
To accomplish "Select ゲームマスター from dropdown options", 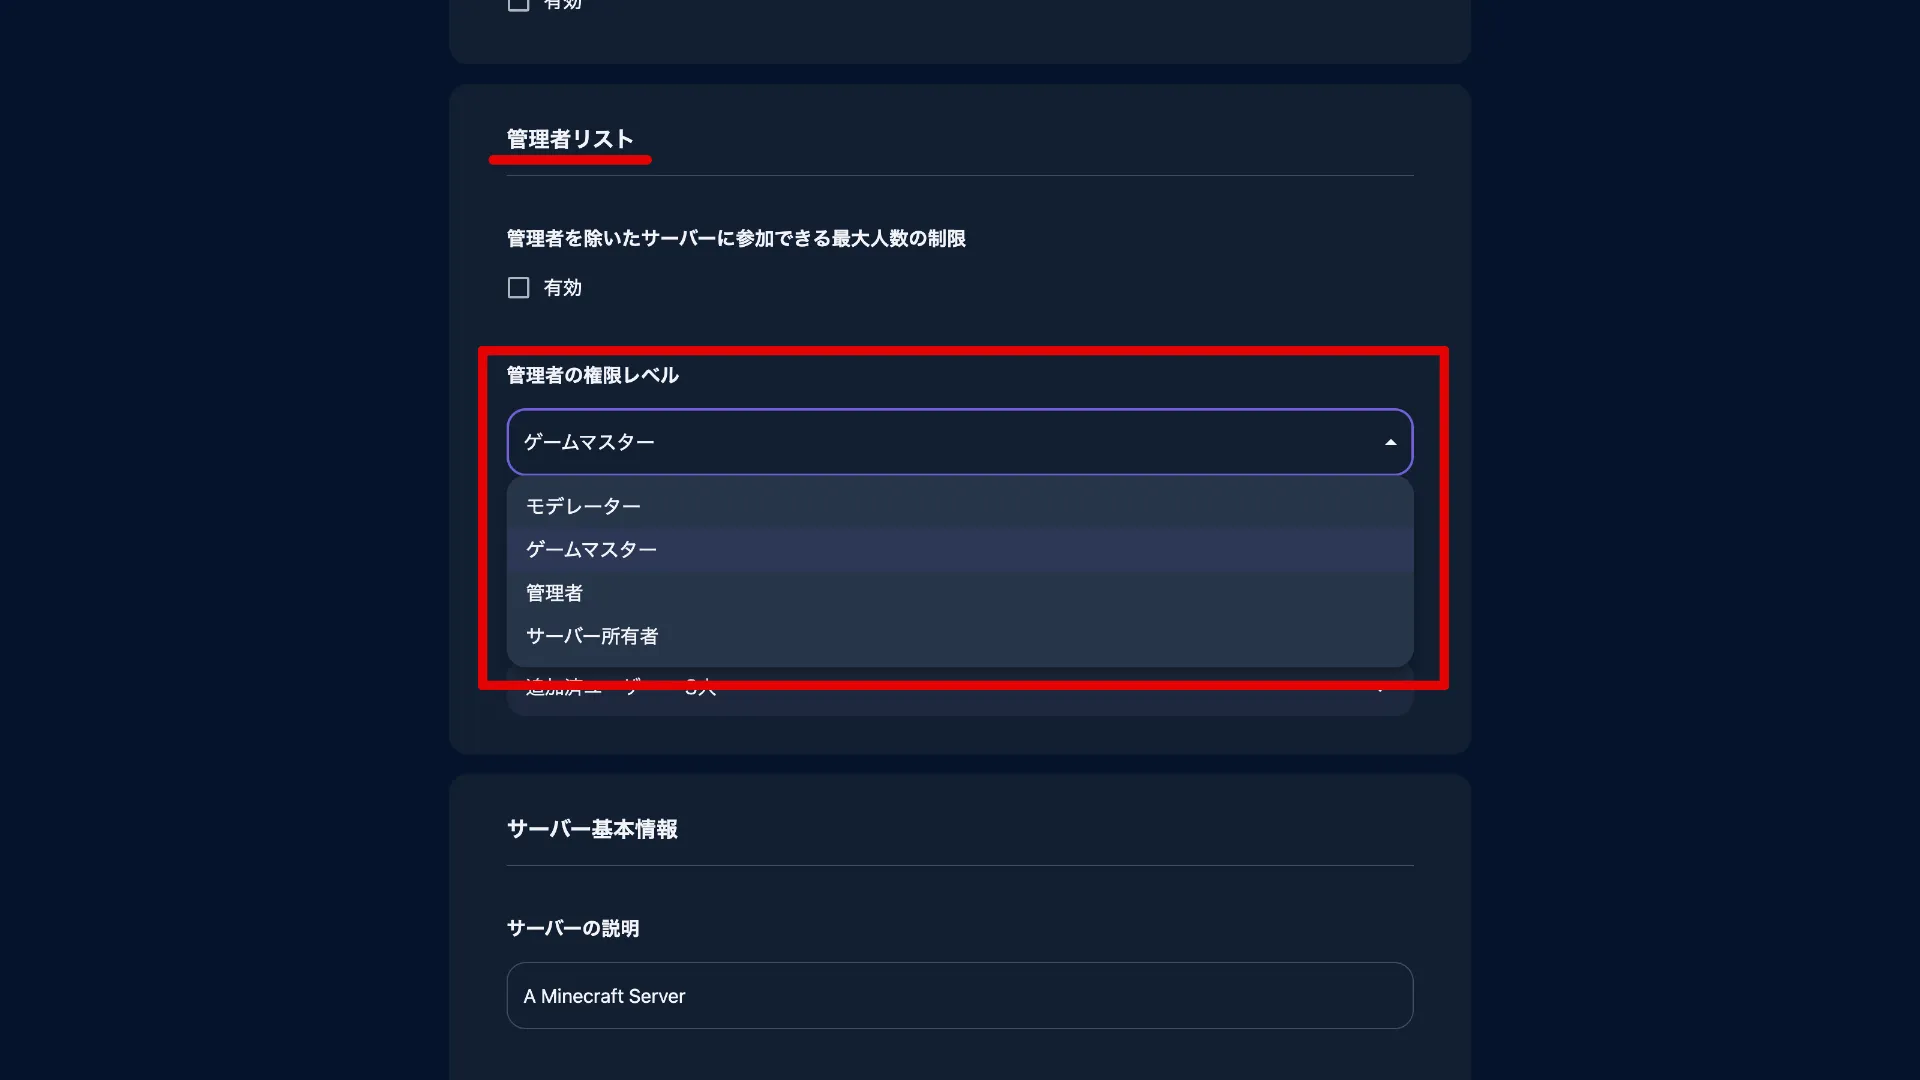I will click(x=591, y=549).
